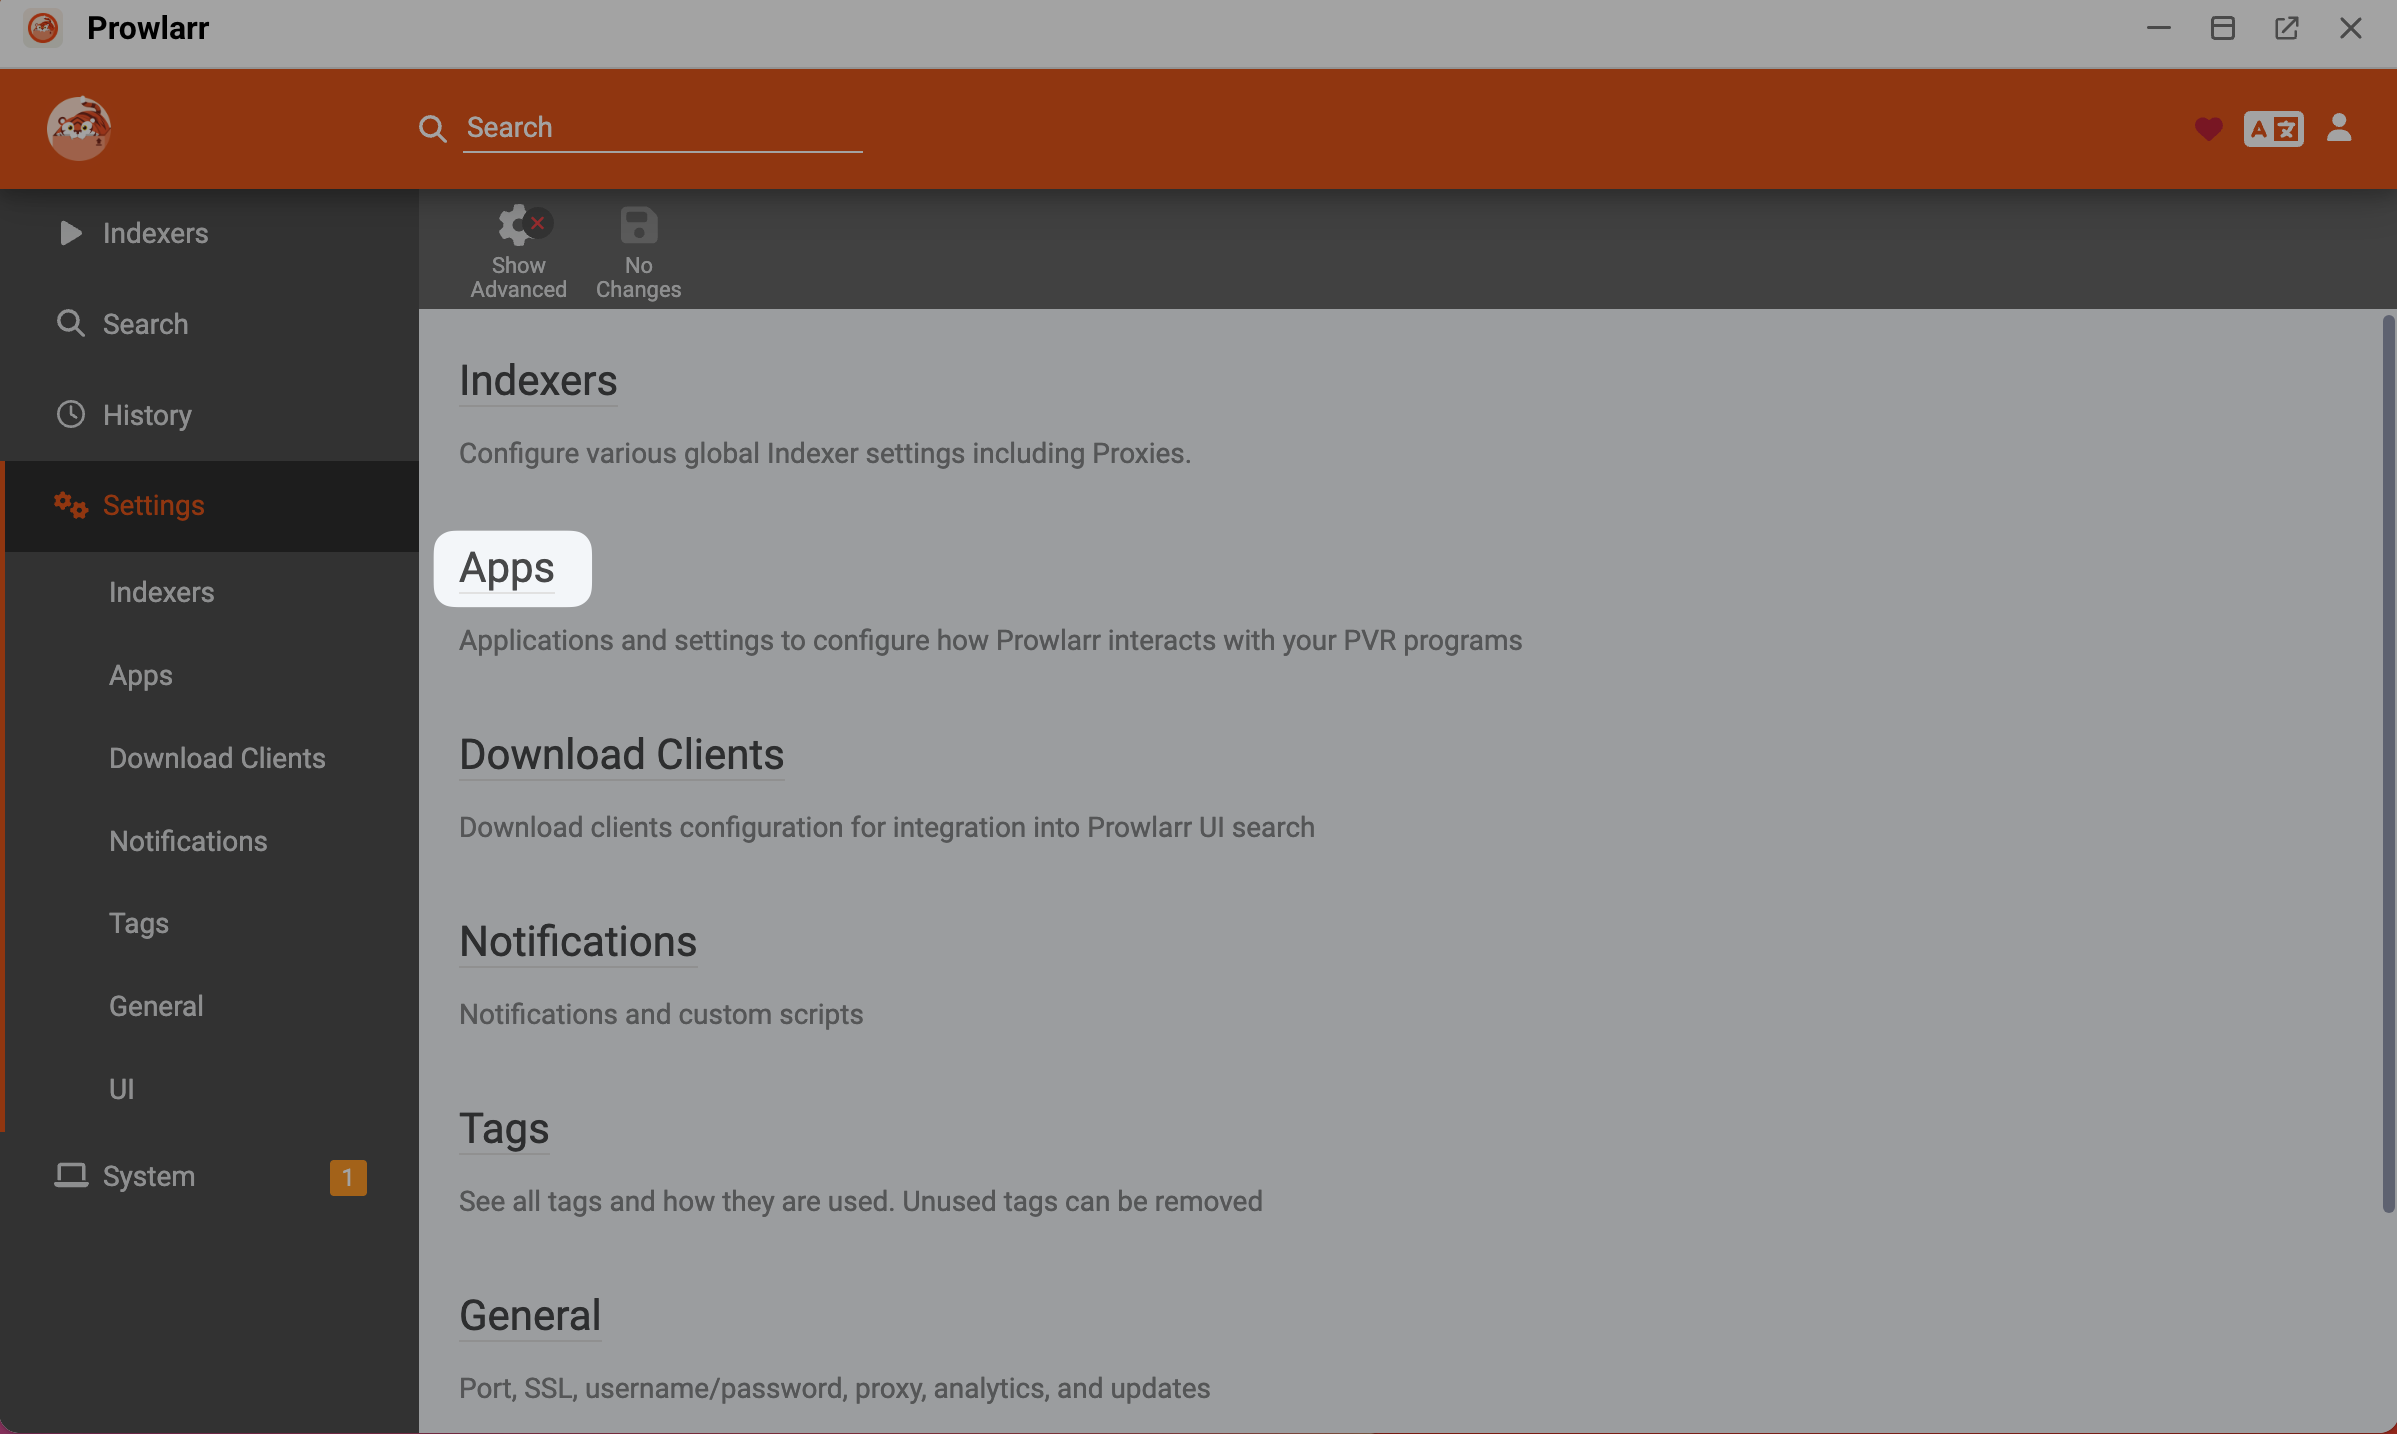The width and height of the screenshot is (2397, 1434).
Task: Open the Apps settings page link
Action: [507, 567]
